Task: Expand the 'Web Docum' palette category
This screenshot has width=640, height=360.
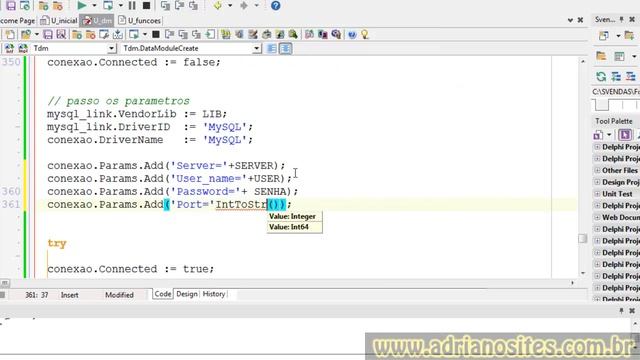Action: pyautogui.click(x=597, y=218)
